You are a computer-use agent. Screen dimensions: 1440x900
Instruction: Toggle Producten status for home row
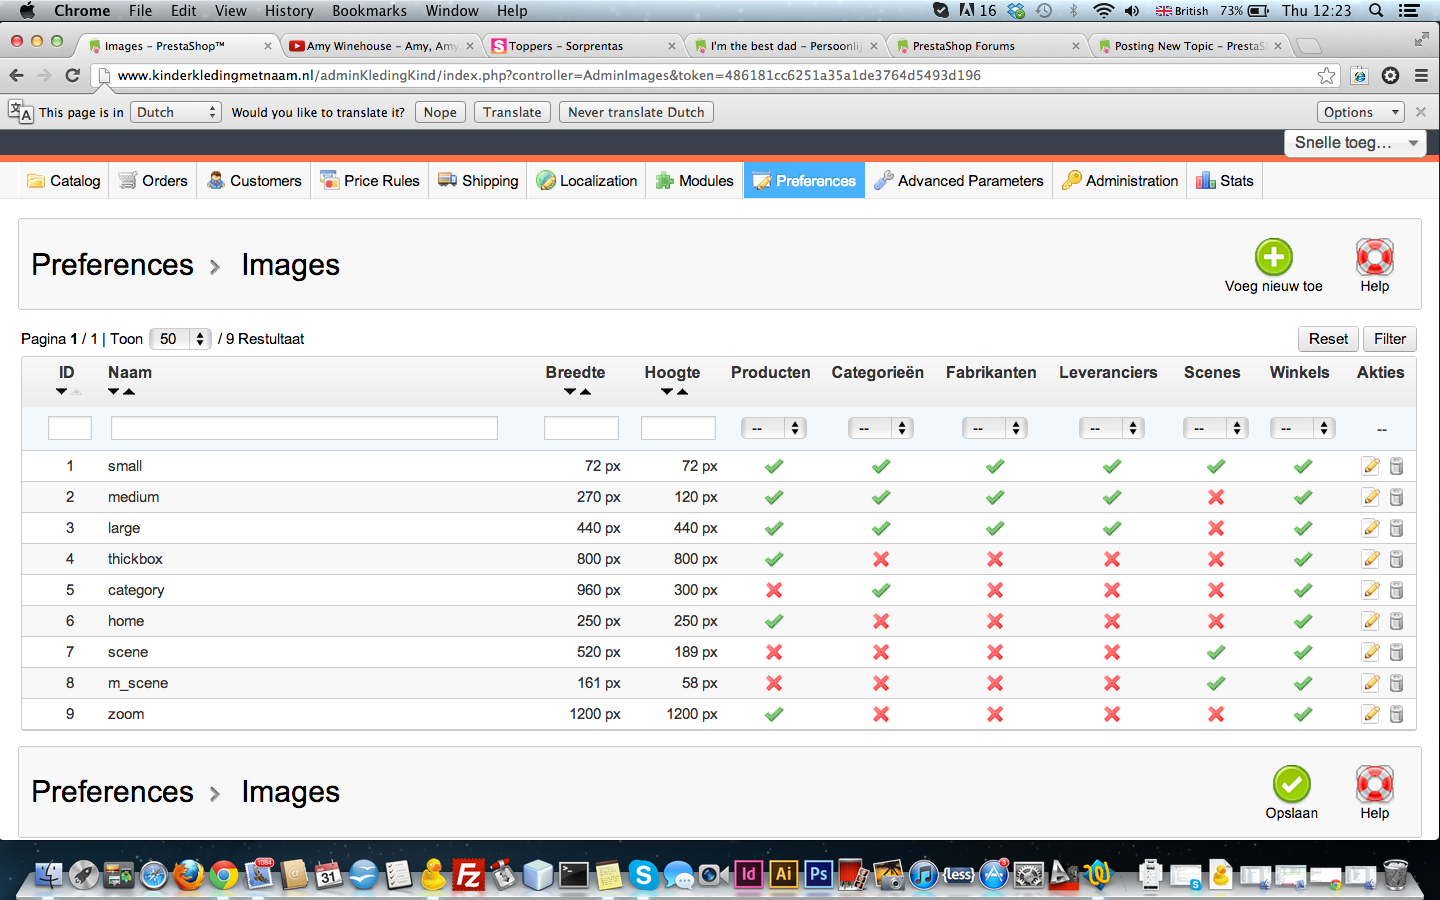[x=774, y=621]
